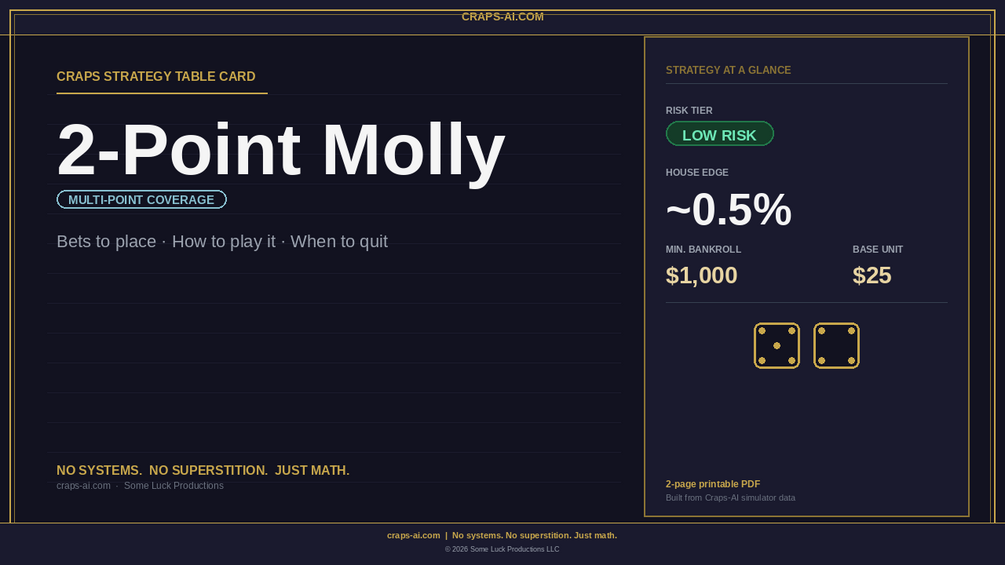Click the NO SYSTEMS. NO SUPERSTITION. JUST MATH. slogan
Viewport: 1005px width, 565px height.
point(203,470)
